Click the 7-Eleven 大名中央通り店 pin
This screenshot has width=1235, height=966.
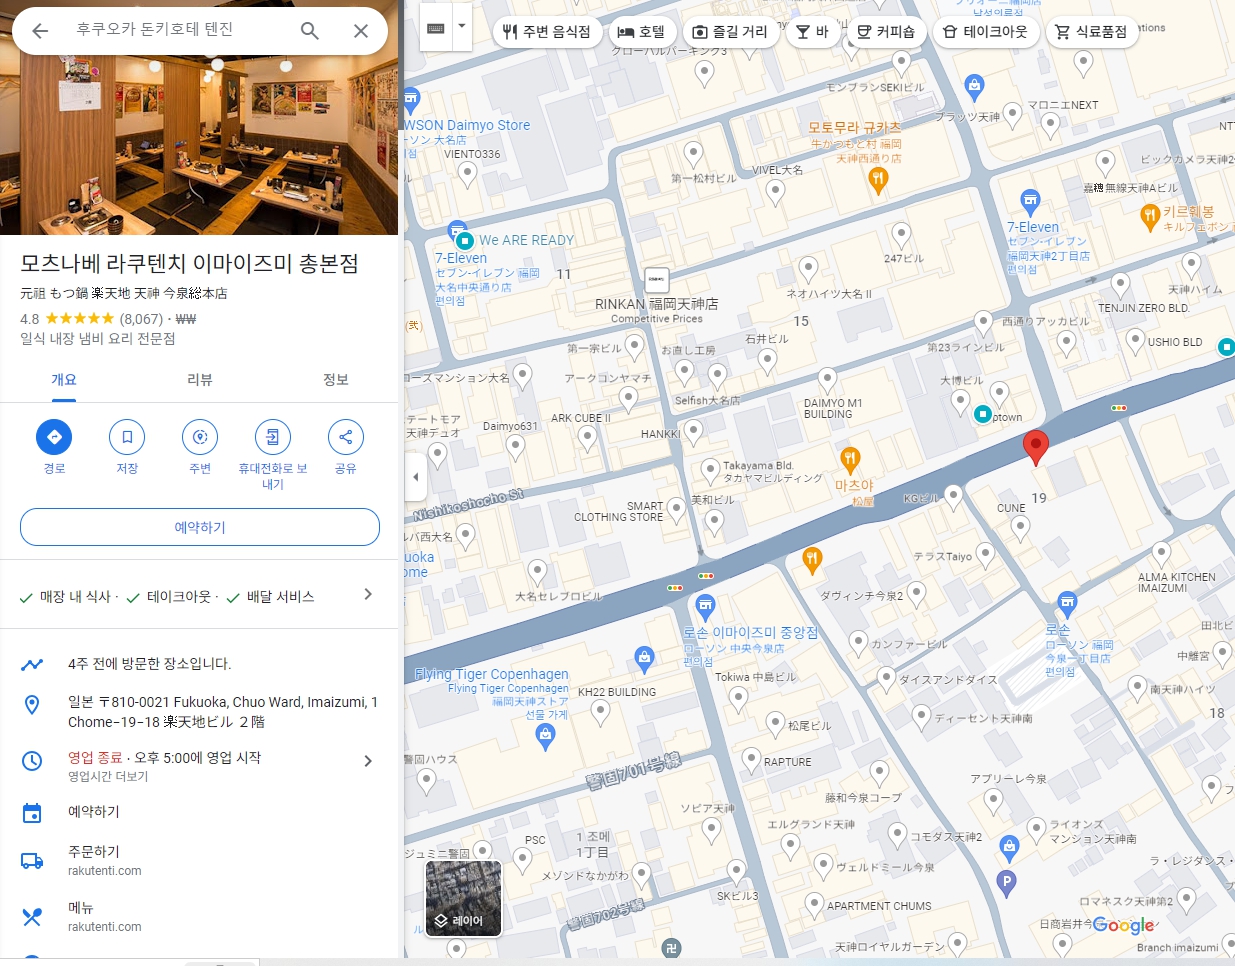coord(457,231)
